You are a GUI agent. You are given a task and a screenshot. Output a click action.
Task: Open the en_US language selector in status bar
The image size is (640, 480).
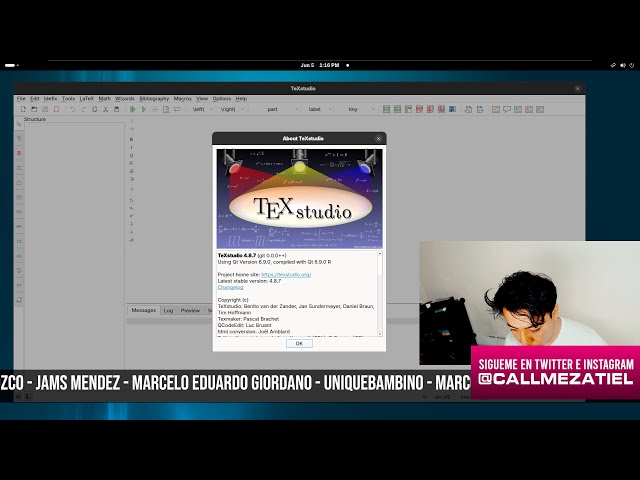[445, 397]
